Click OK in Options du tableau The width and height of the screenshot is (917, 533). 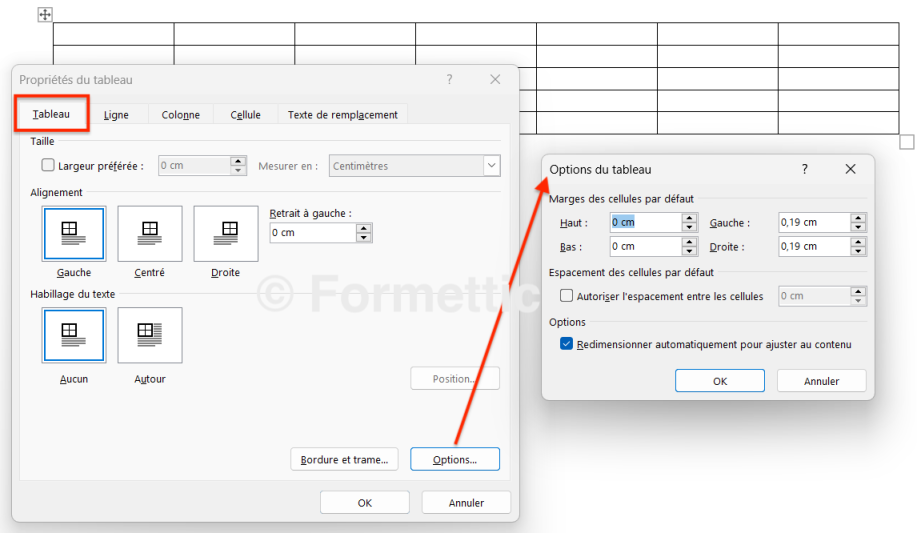coord(719,381)
